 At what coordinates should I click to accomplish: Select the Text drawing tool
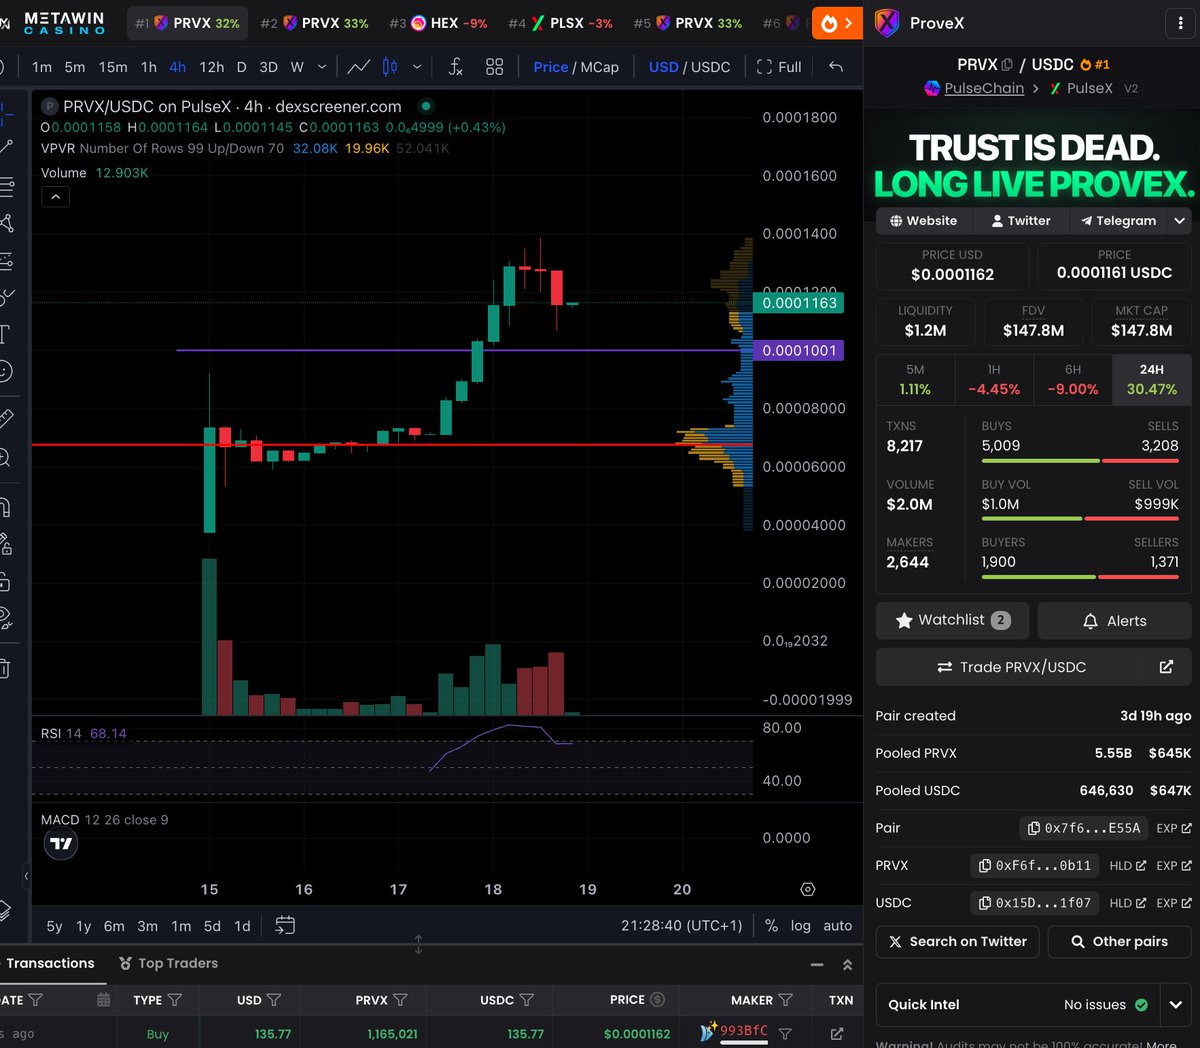click(x=5, y=334)
